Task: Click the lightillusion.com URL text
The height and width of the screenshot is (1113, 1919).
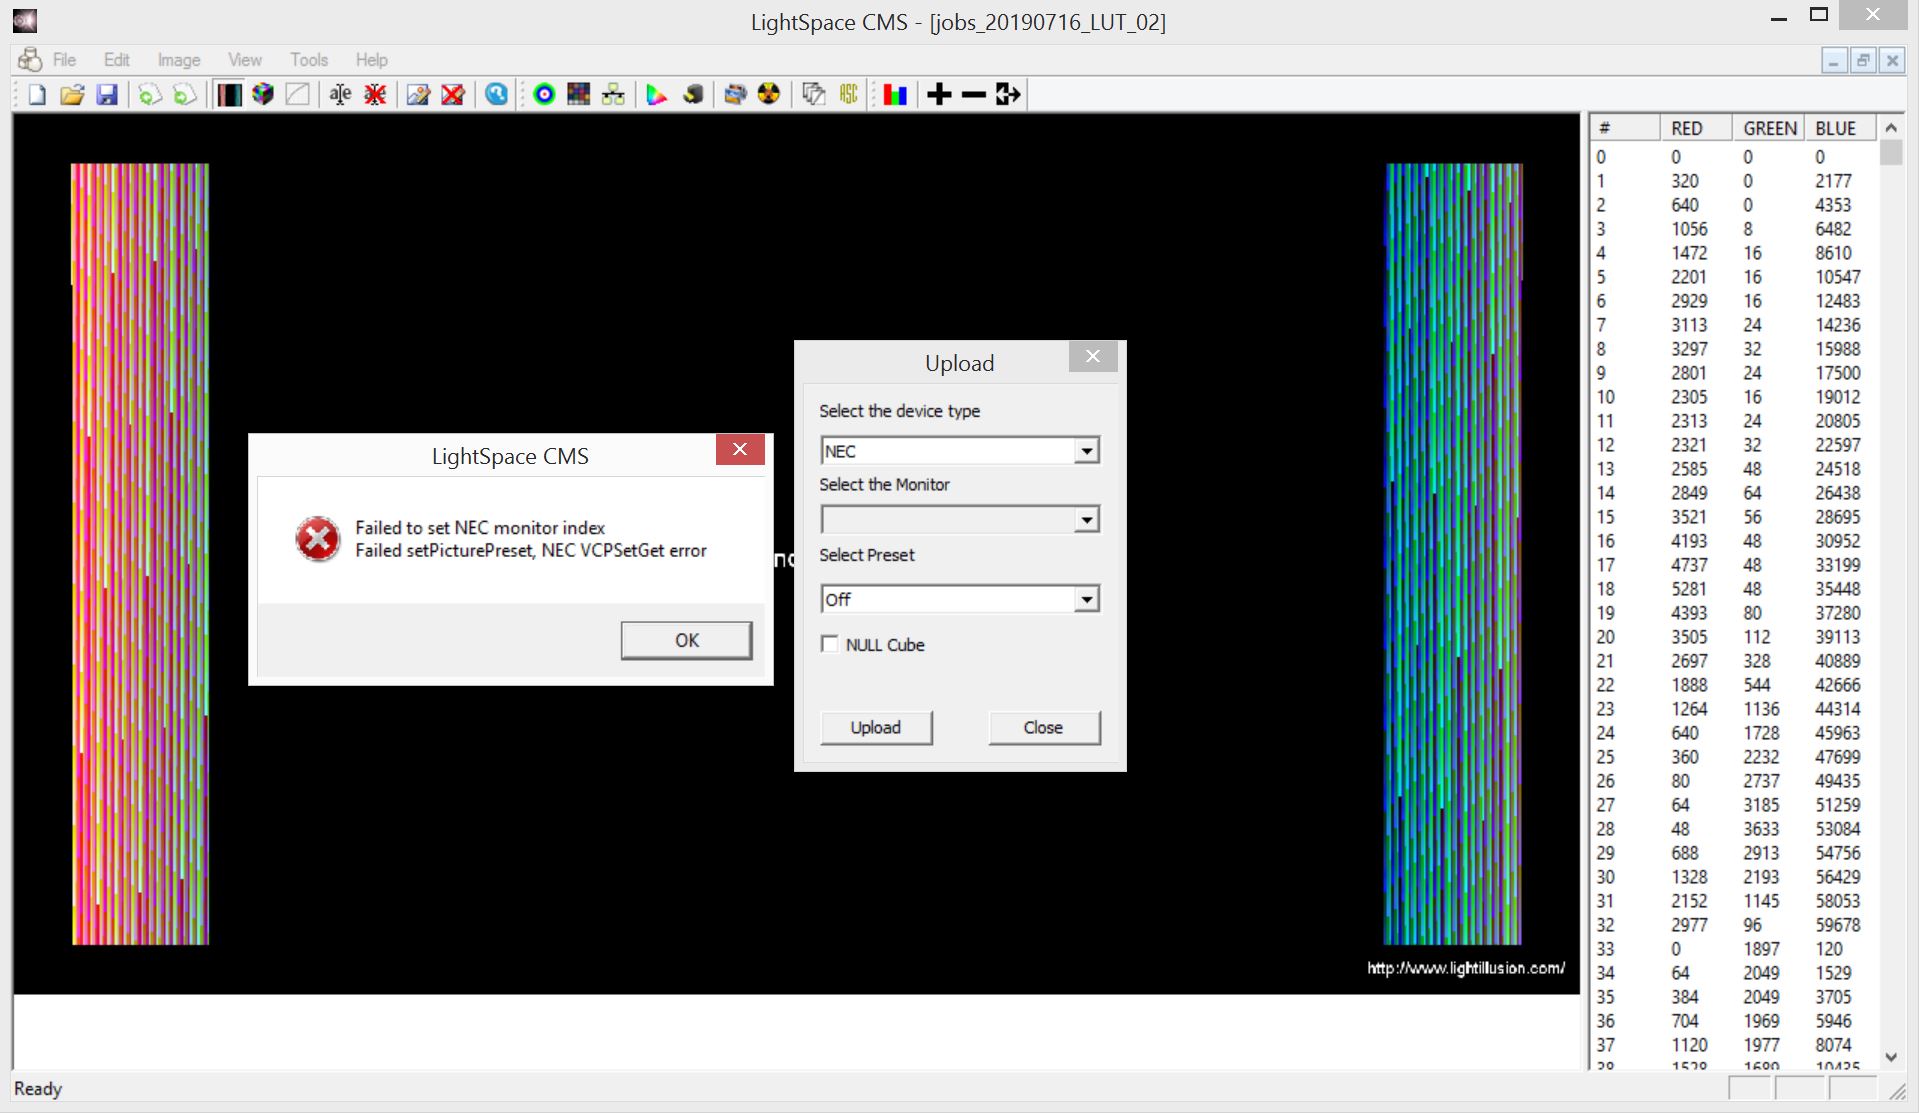Action: pyautogui.click(x=1466, y=968)
